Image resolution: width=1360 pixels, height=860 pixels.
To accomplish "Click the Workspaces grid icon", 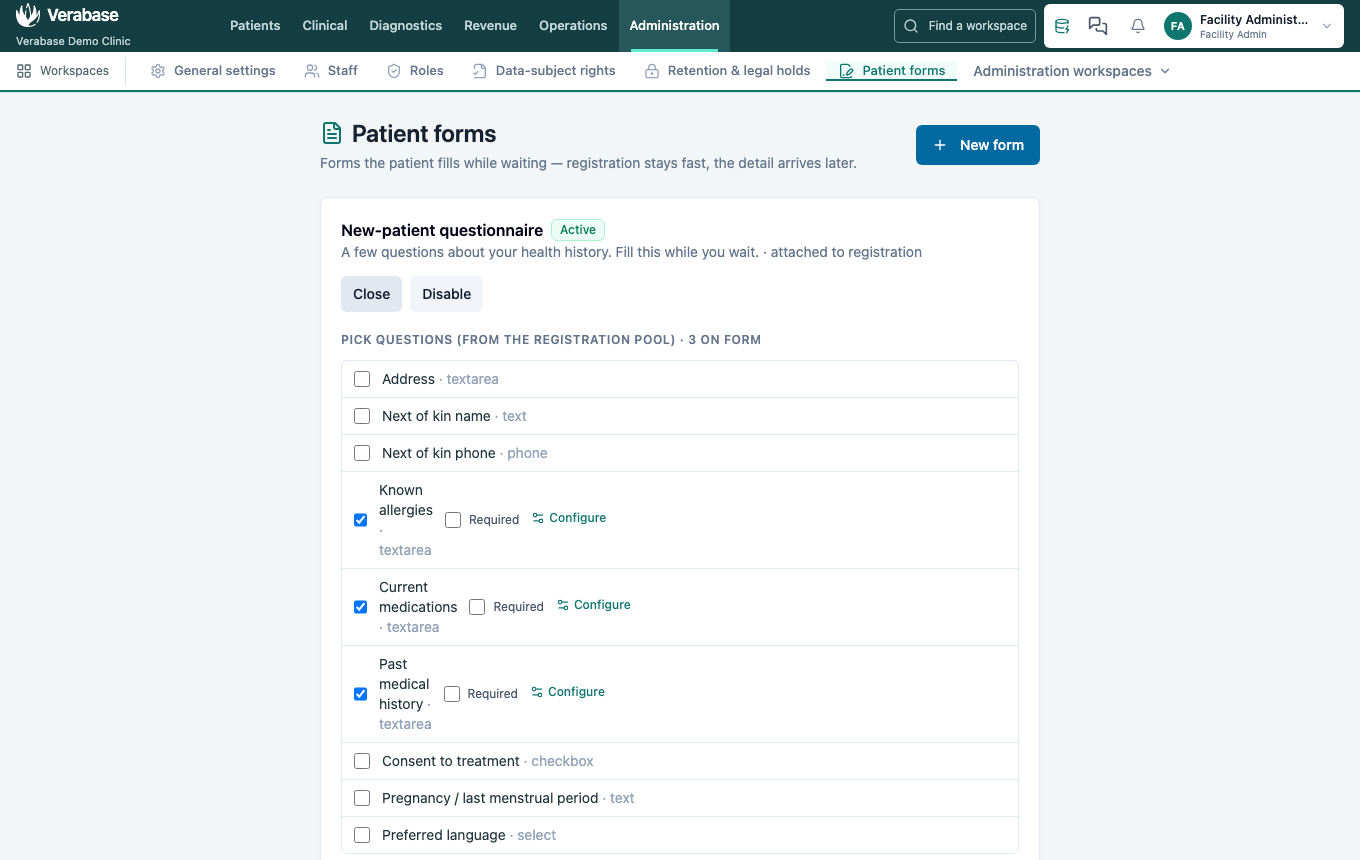I will [24, 71].
